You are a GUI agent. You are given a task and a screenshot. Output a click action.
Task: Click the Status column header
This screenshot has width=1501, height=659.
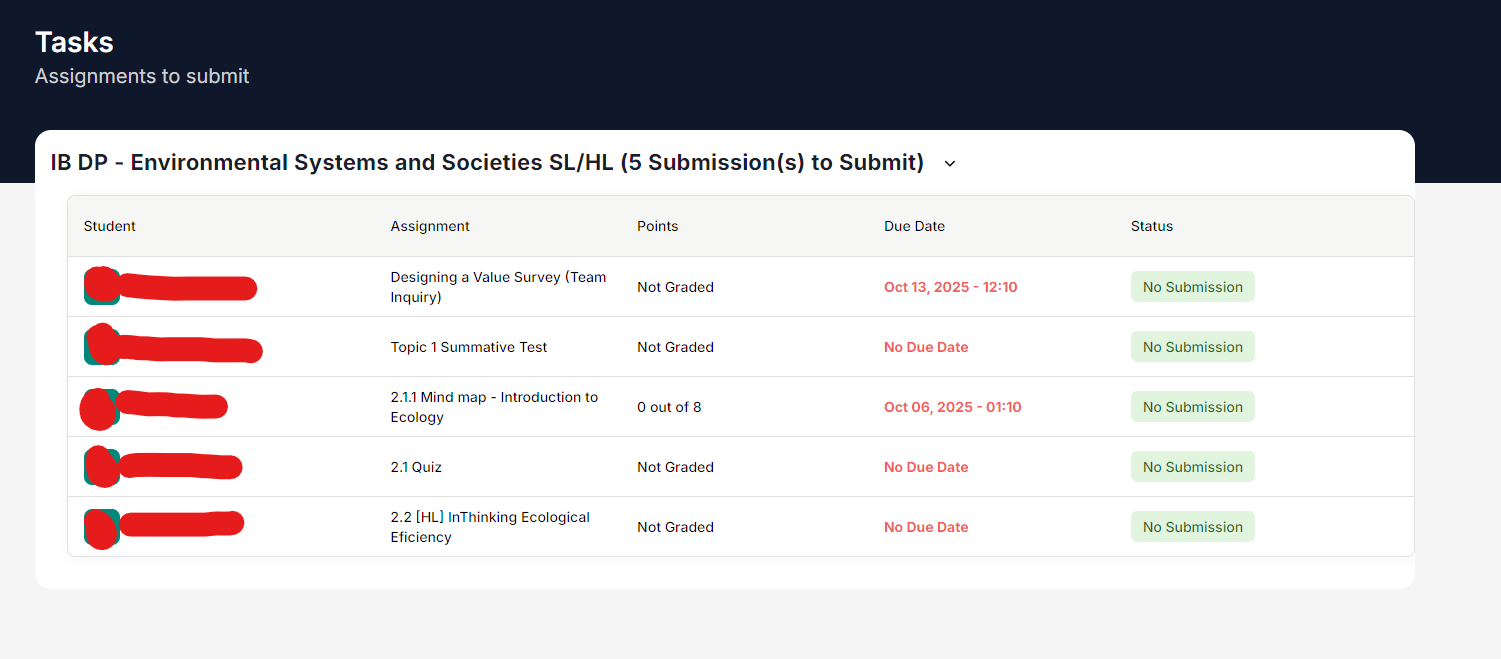click(1152, 226)
